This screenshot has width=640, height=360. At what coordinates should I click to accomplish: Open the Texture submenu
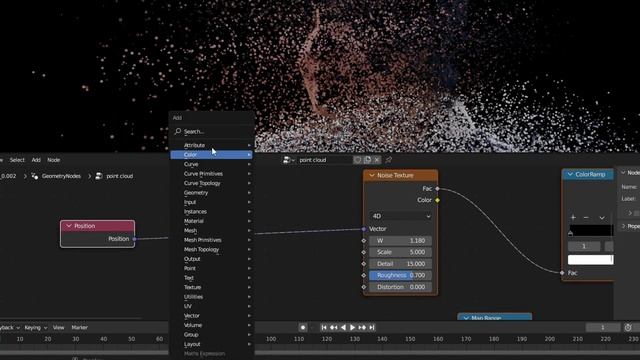pos(211,287)
